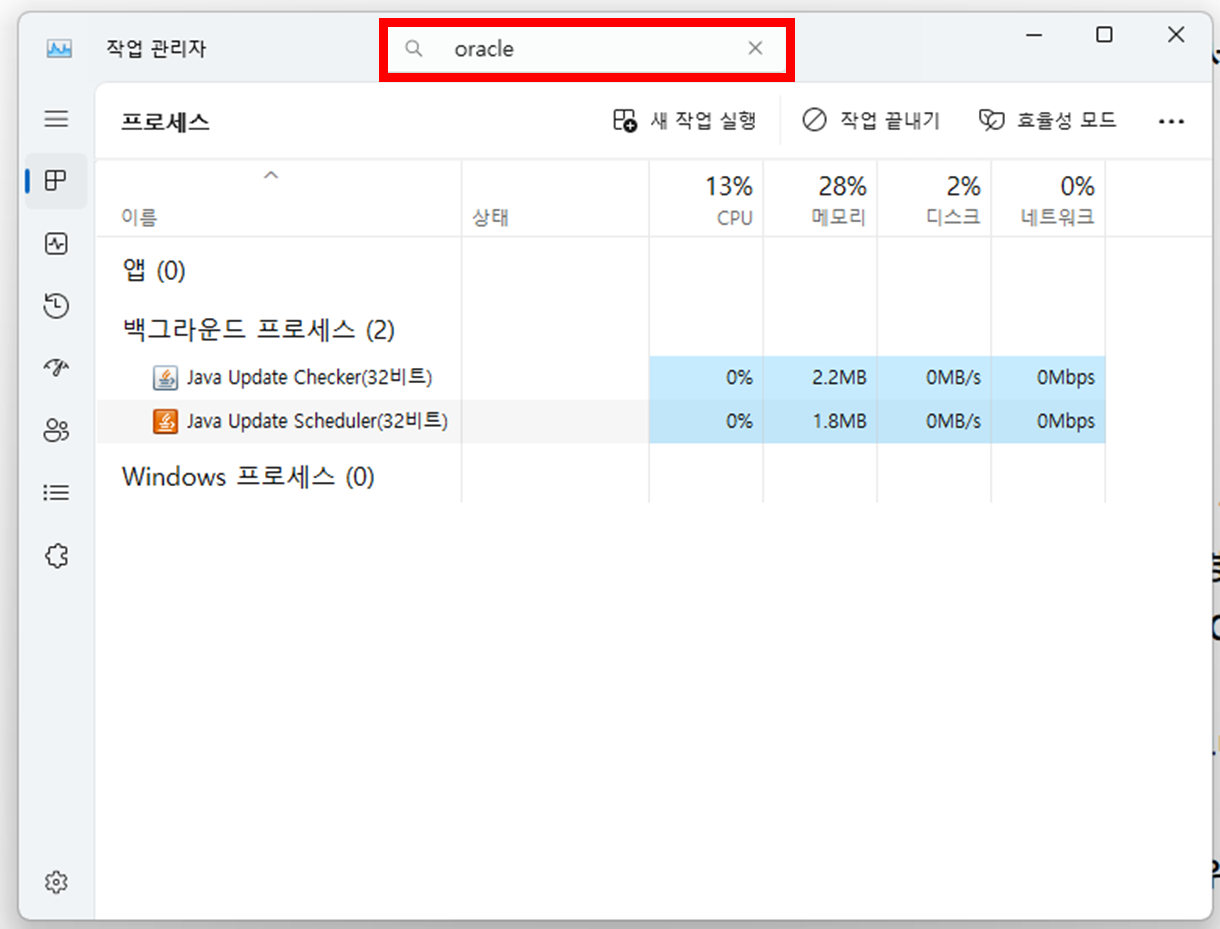Select the Java Update Scheduler(32비트) row
Screen dimensions: 1220x929
601,421
